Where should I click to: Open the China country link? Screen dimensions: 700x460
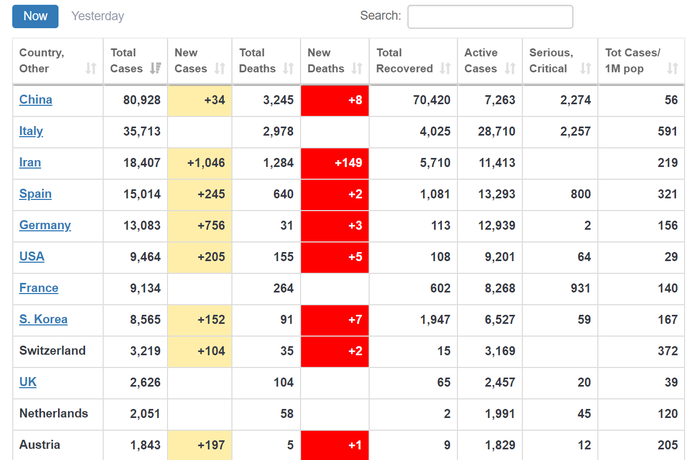click(36, 100)
